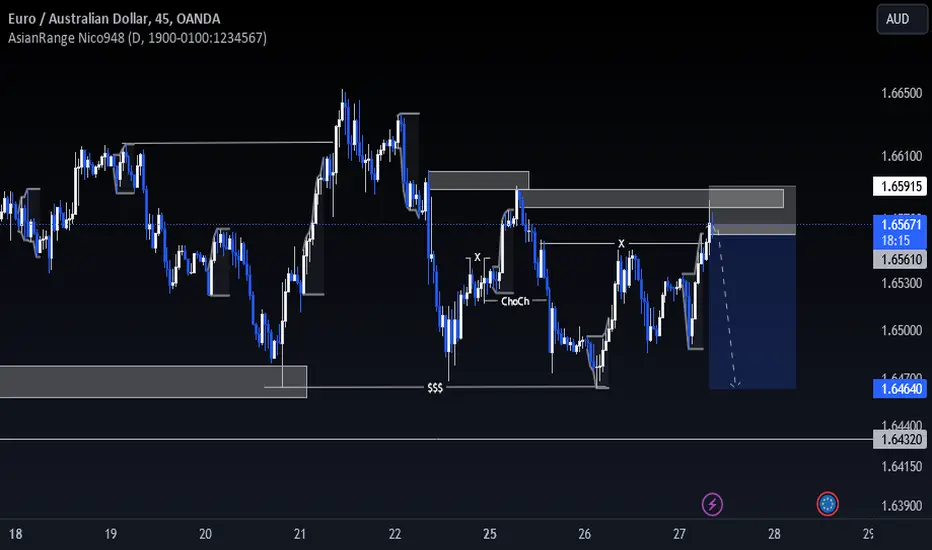The height and width of the screenshot is (550, 932).
Task: Click the purple lightning event icon
Action: pyautogui.click(x=712, y=504)
